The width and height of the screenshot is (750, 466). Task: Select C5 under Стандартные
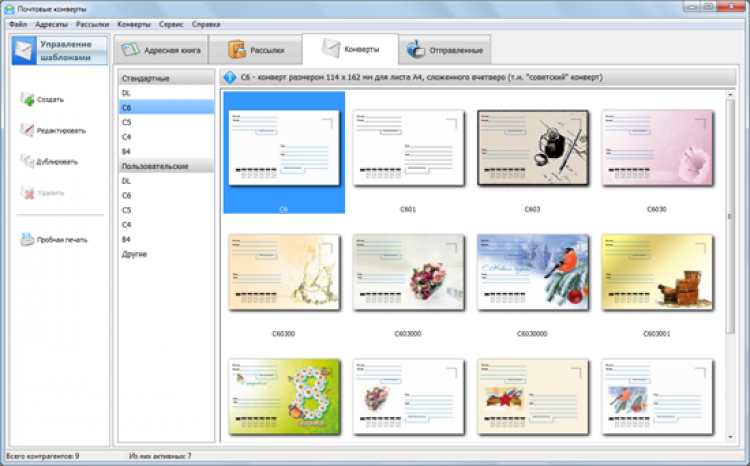pos(166,122)
